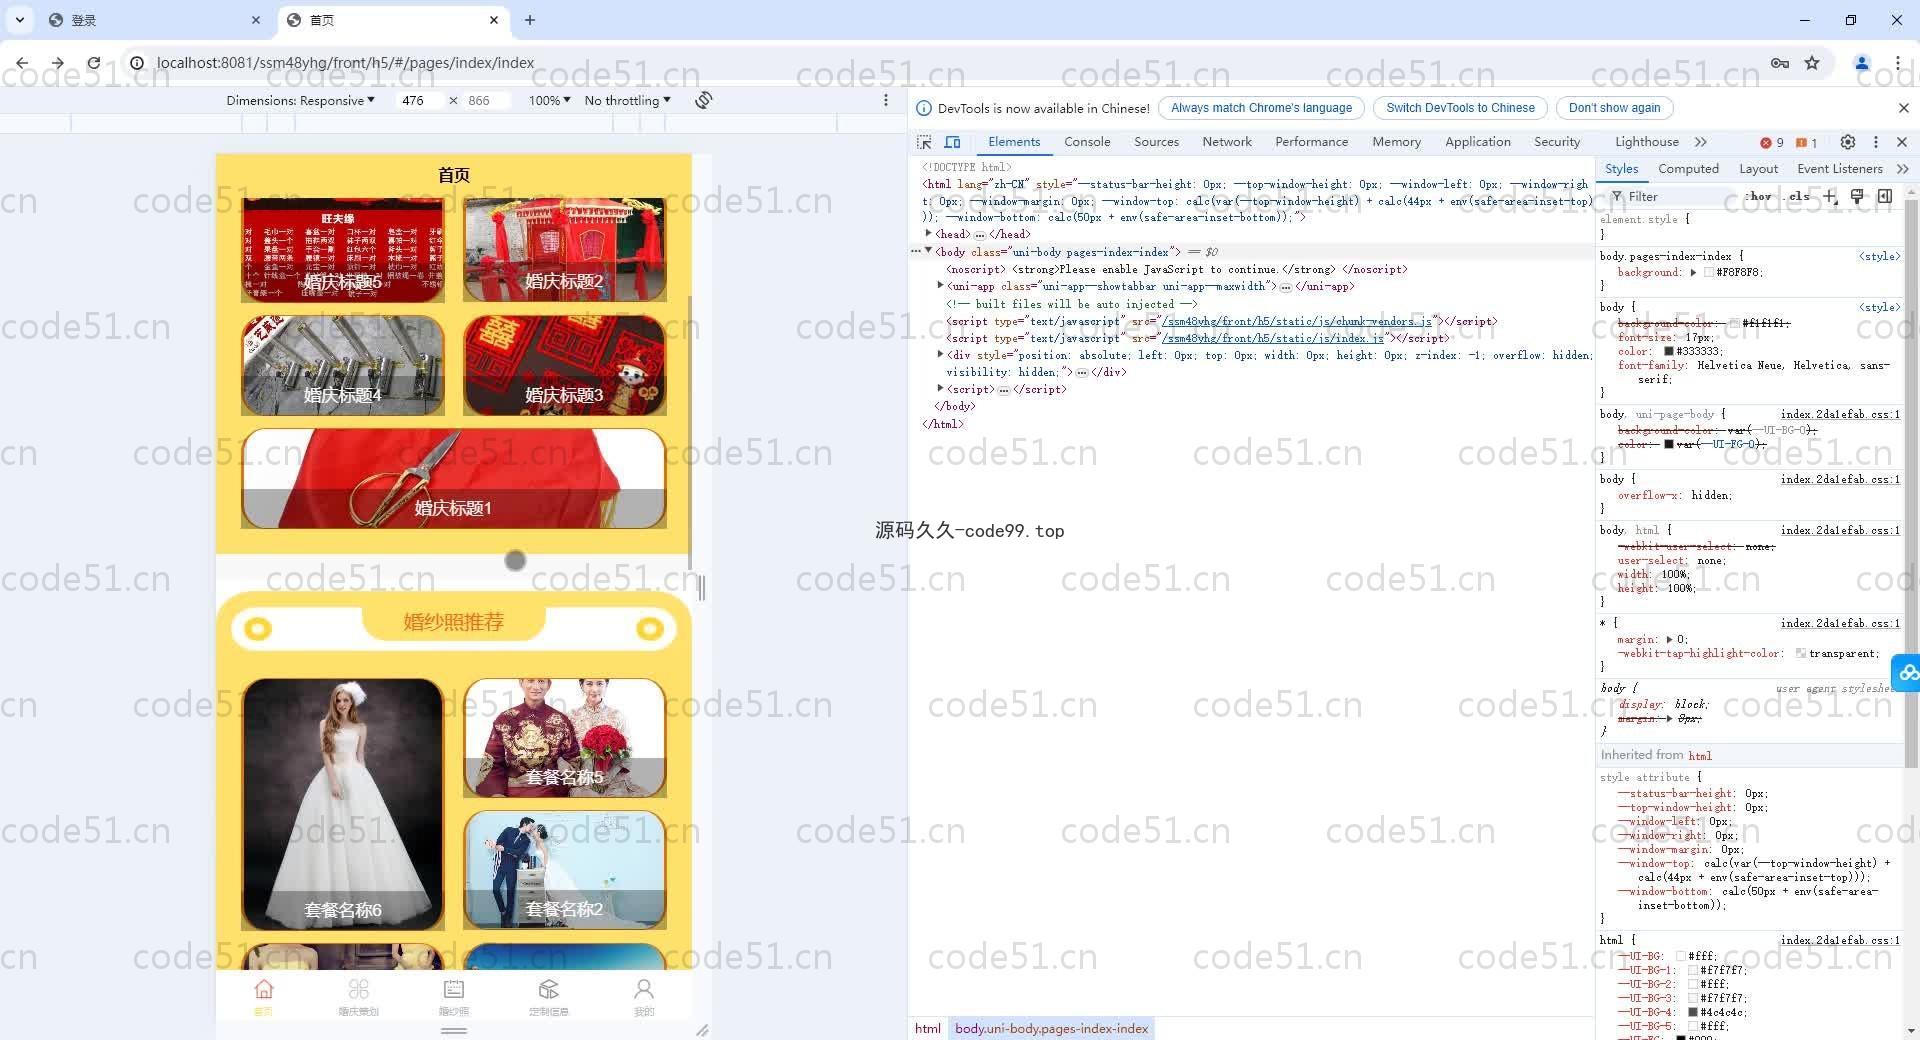
Task: Open chunk-vendors.js script link
Action: 1297,321
